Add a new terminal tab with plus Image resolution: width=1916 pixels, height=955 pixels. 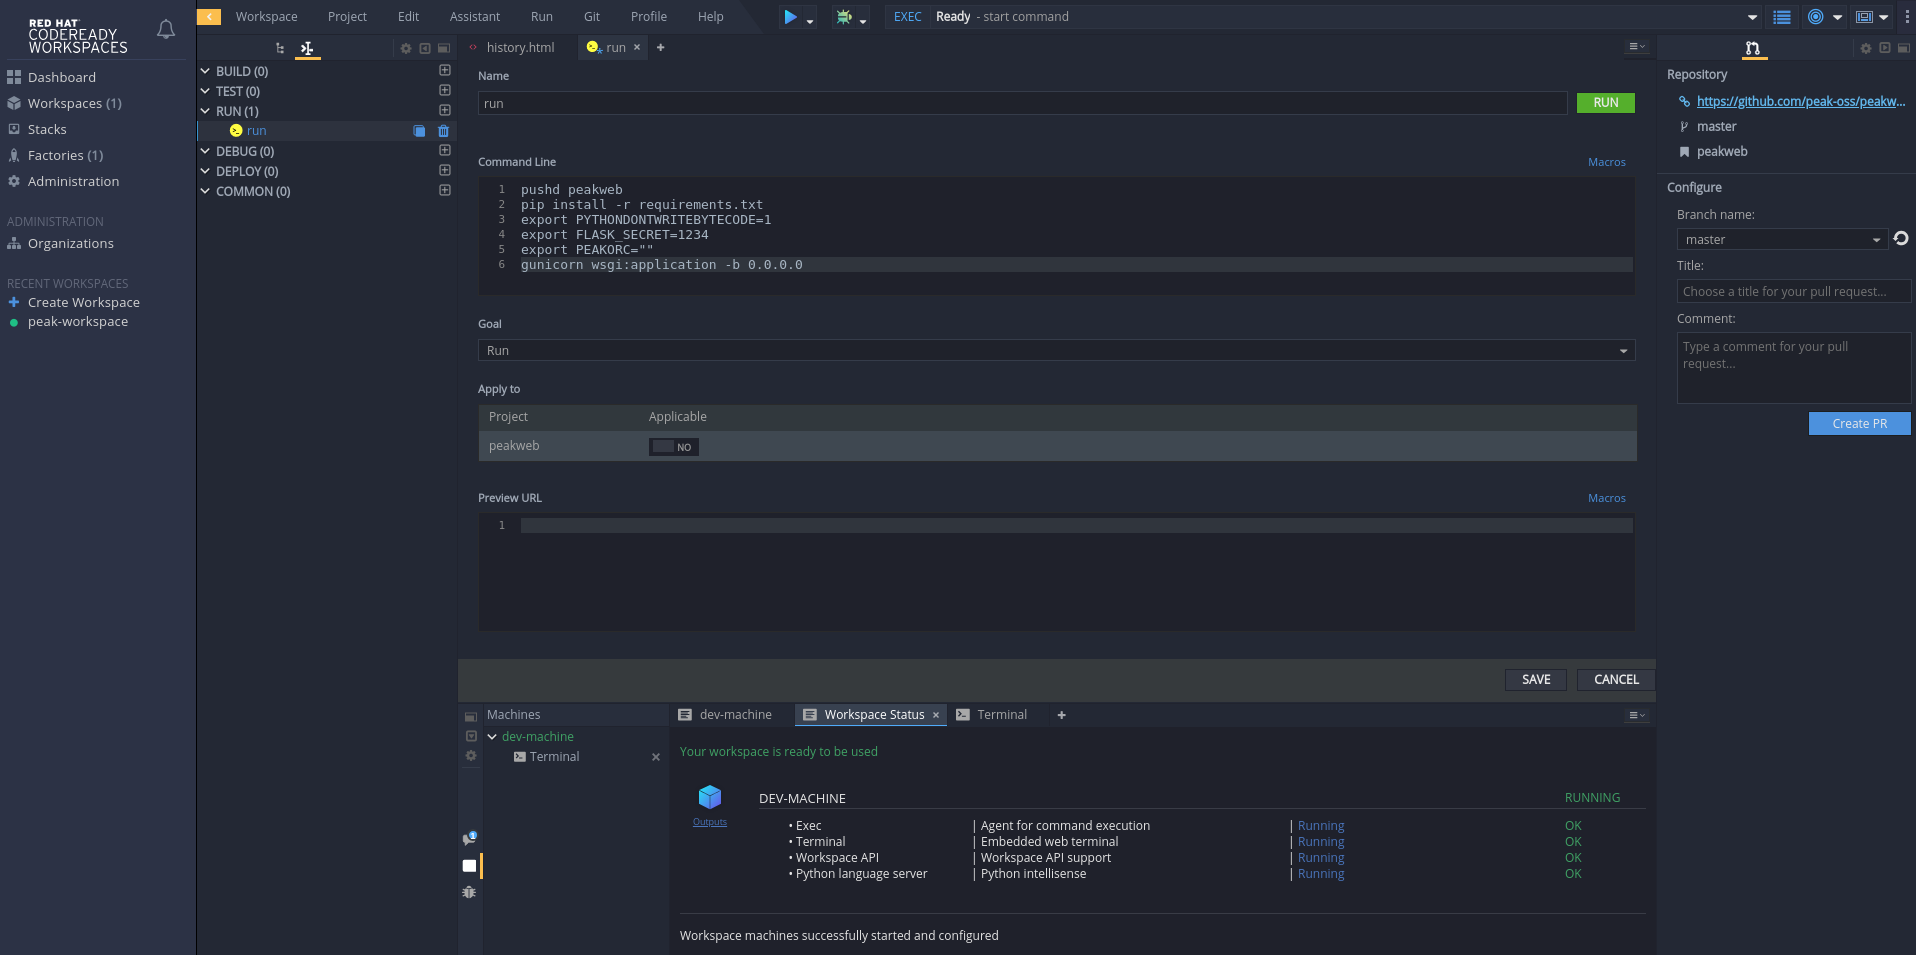click(x=1062, y=715)
